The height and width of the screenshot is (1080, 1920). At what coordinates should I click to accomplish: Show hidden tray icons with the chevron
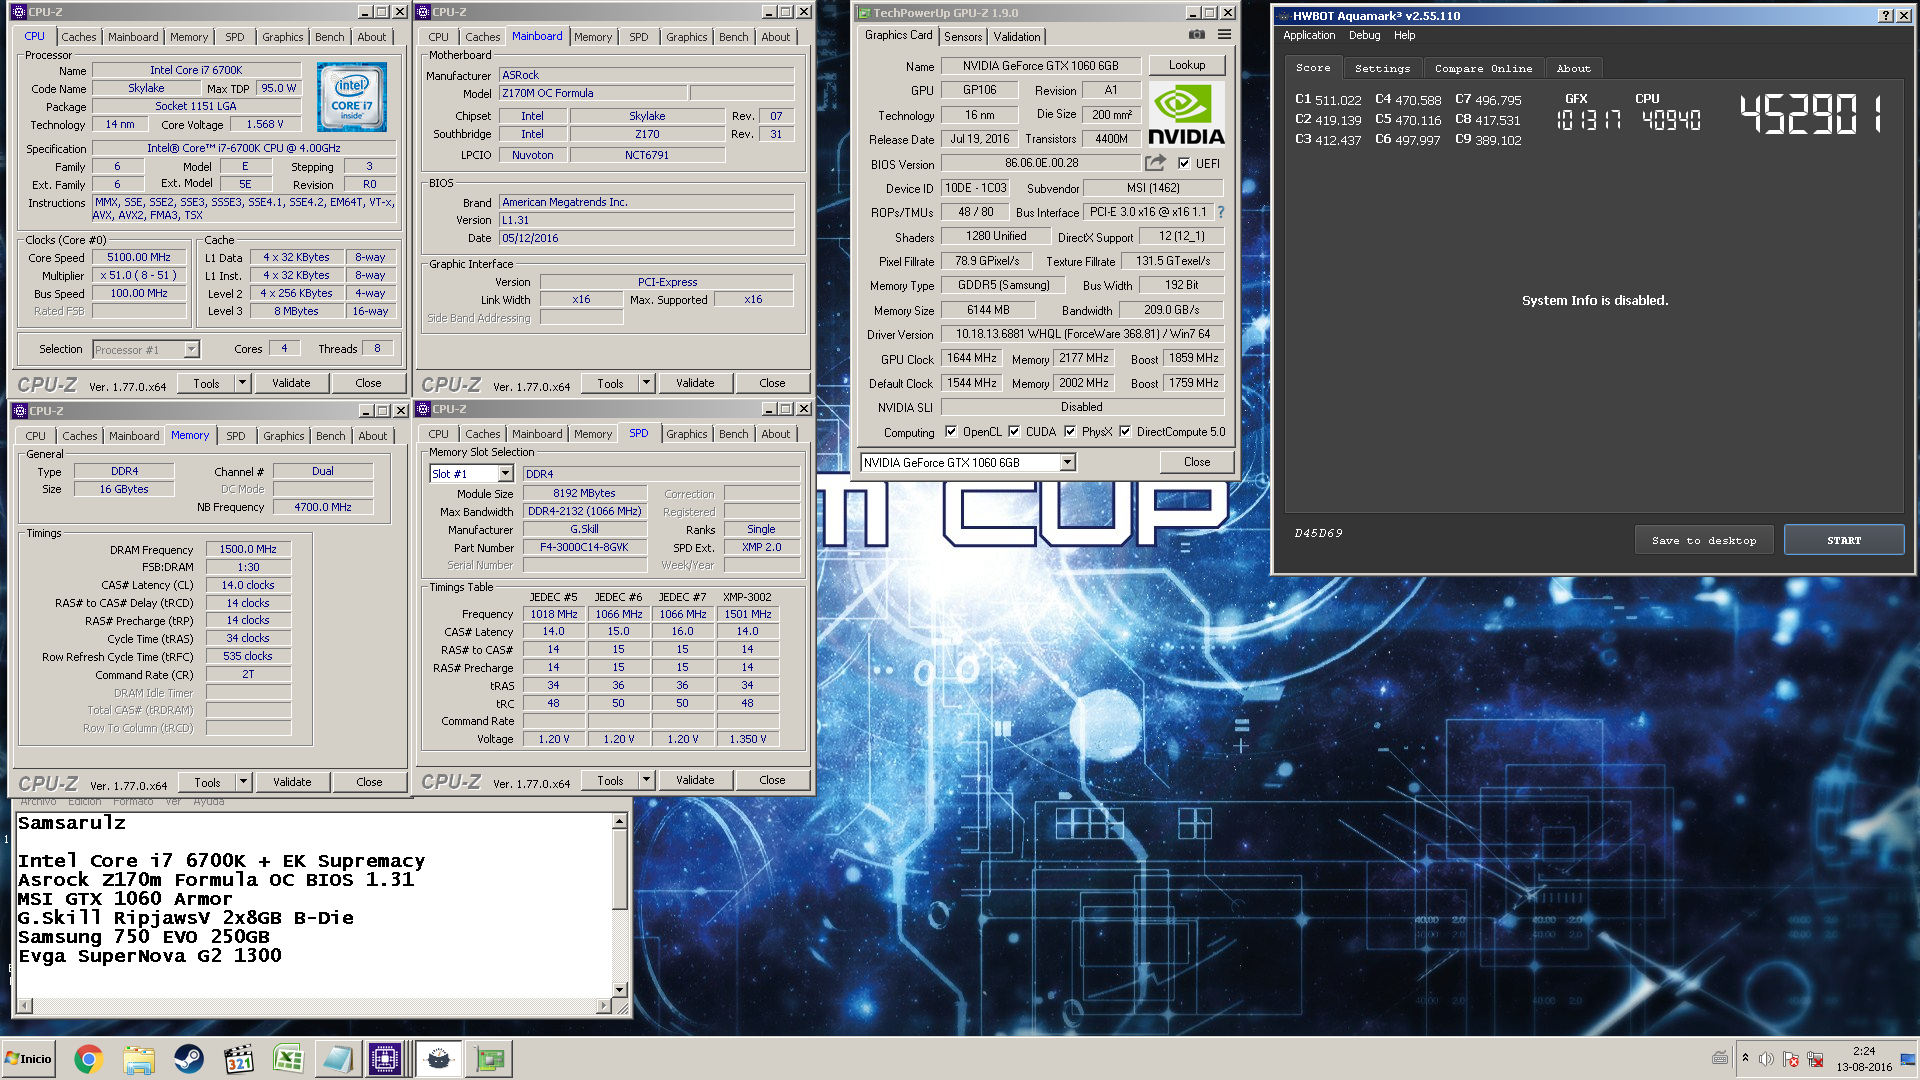[1745, 1058]
